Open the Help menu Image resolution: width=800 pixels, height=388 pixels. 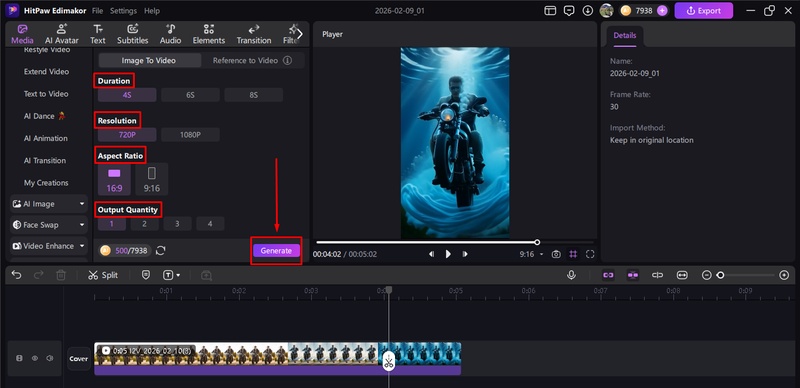pyautogui.click(x=152, y=11)
